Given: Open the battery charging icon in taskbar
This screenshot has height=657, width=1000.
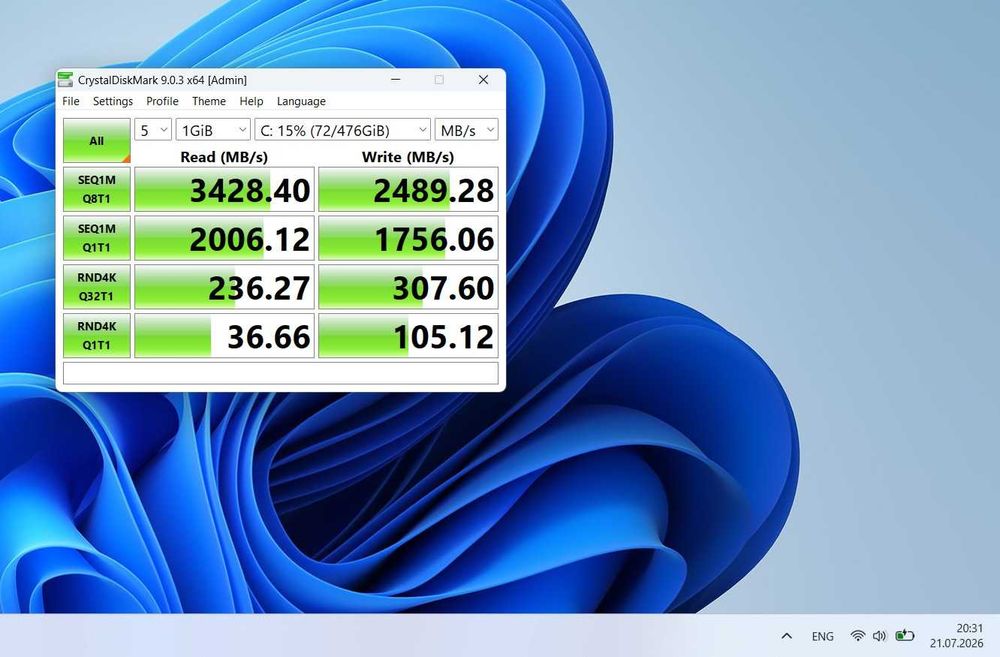Looking at the screenshot, I should point(904,635).
